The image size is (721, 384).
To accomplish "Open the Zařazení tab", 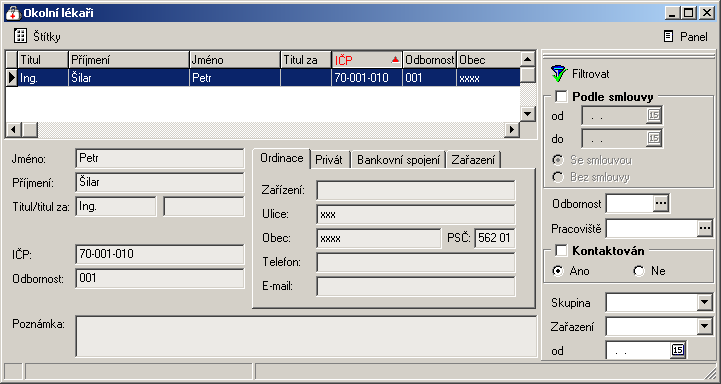I will [473, 160].
